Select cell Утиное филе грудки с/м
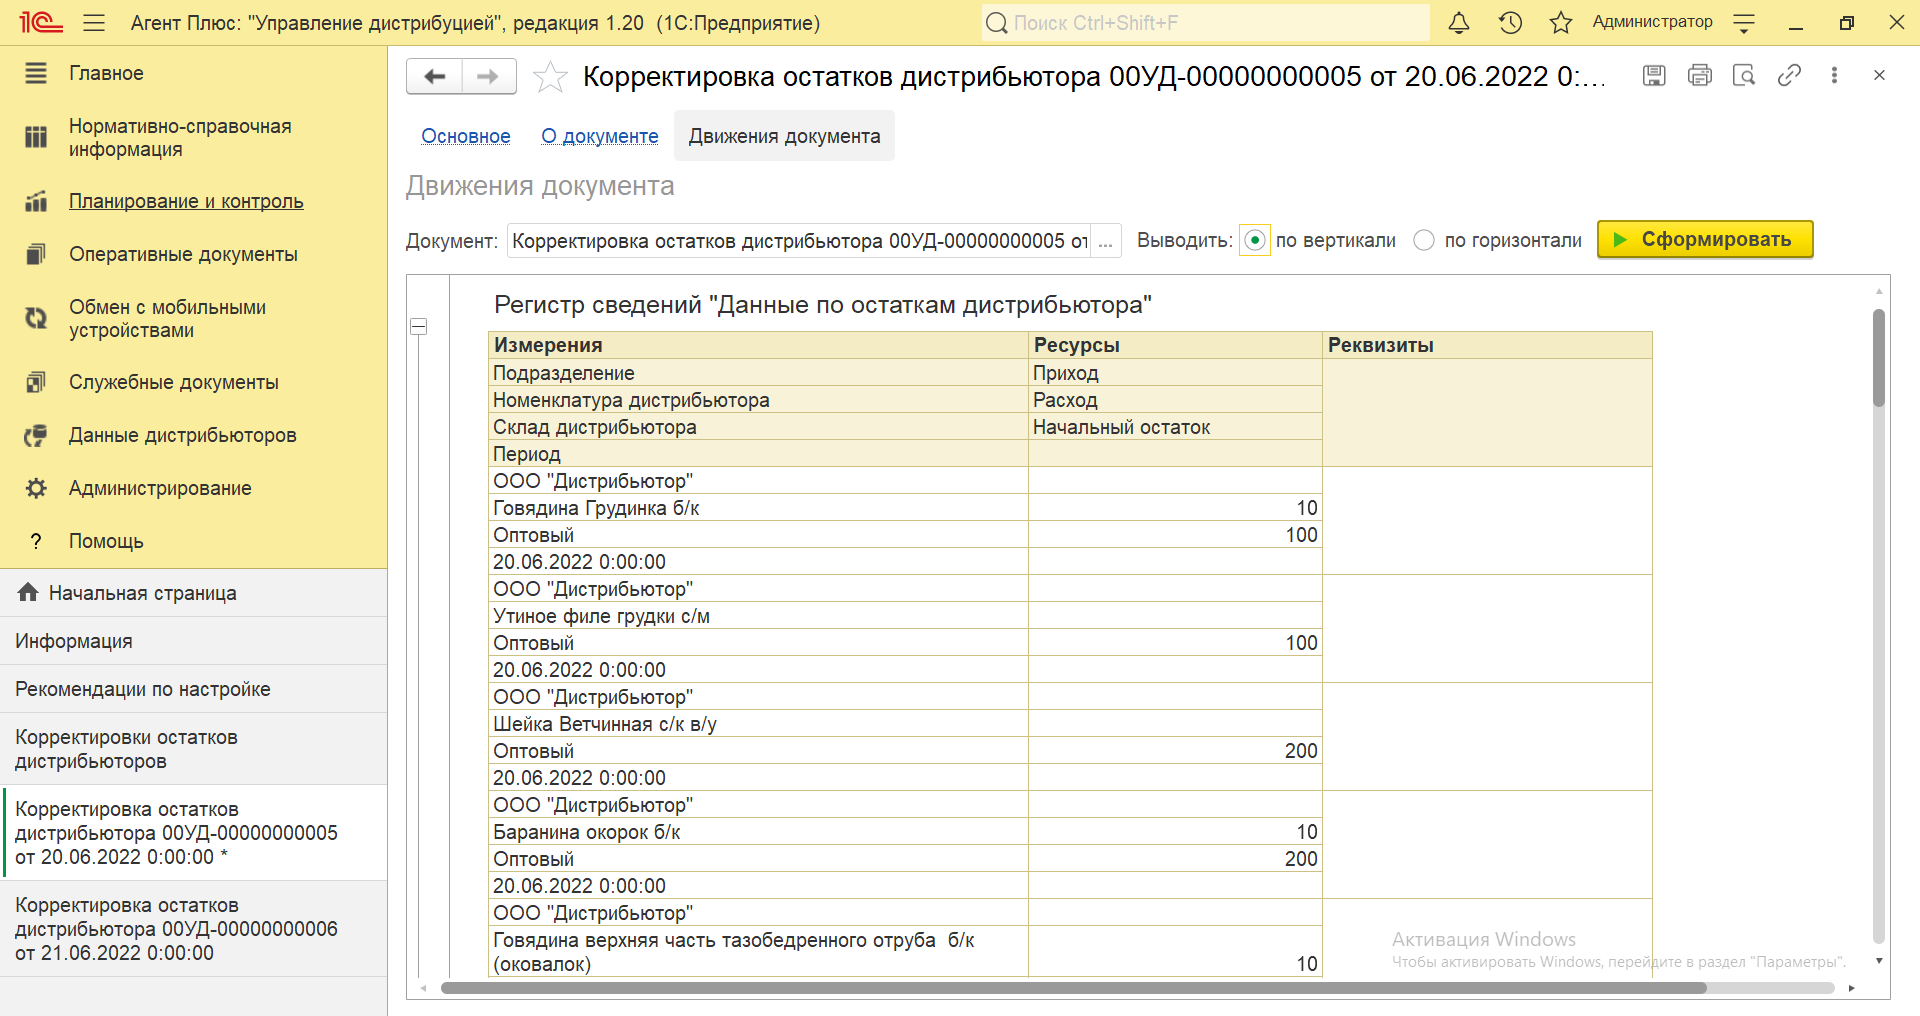 758,616
